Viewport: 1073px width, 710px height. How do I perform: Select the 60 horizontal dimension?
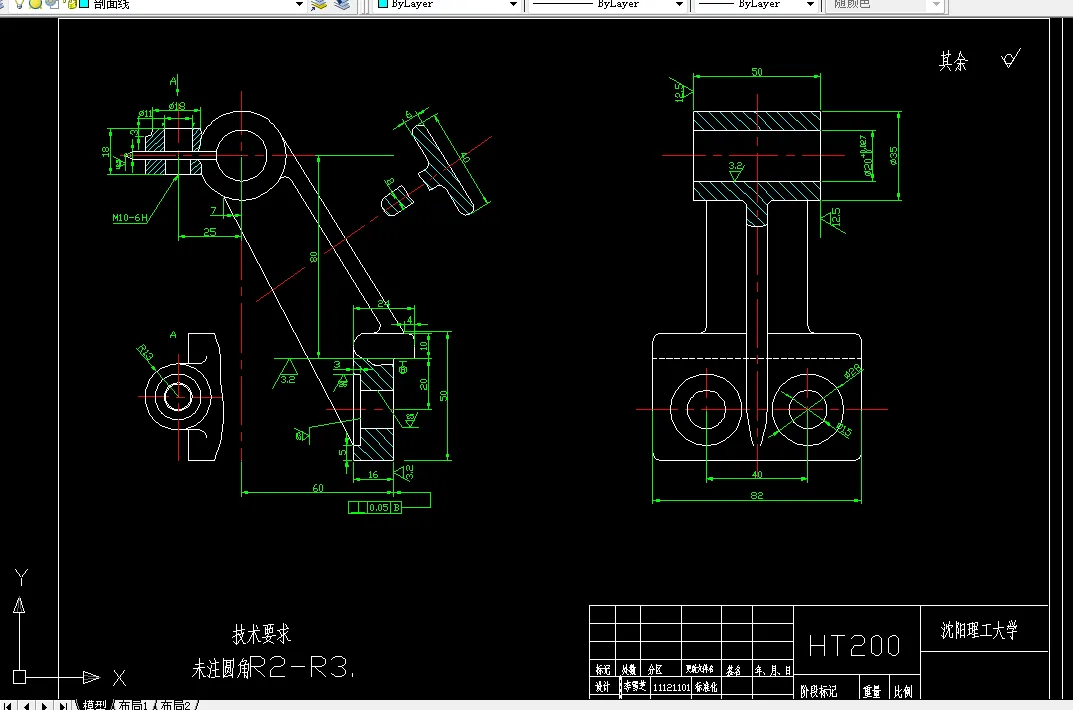[318, 488]
